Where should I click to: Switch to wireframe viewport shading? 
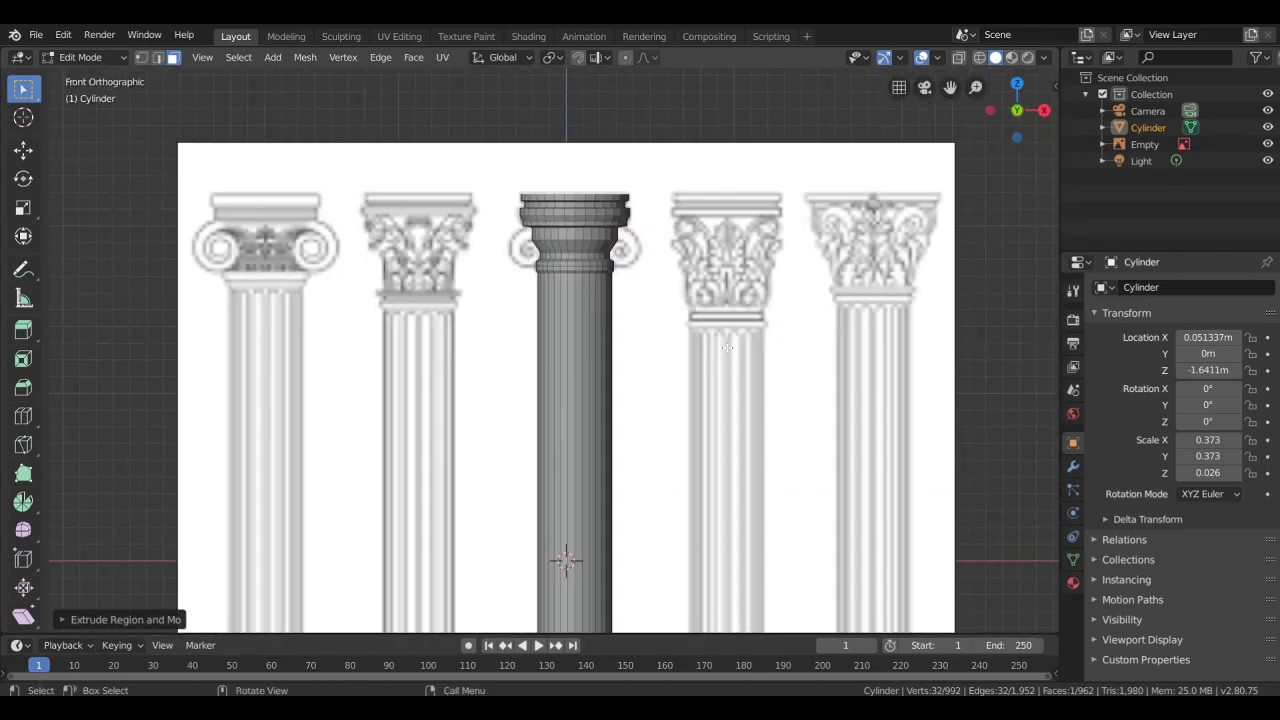pyautogui.click(x=980, y=58)
